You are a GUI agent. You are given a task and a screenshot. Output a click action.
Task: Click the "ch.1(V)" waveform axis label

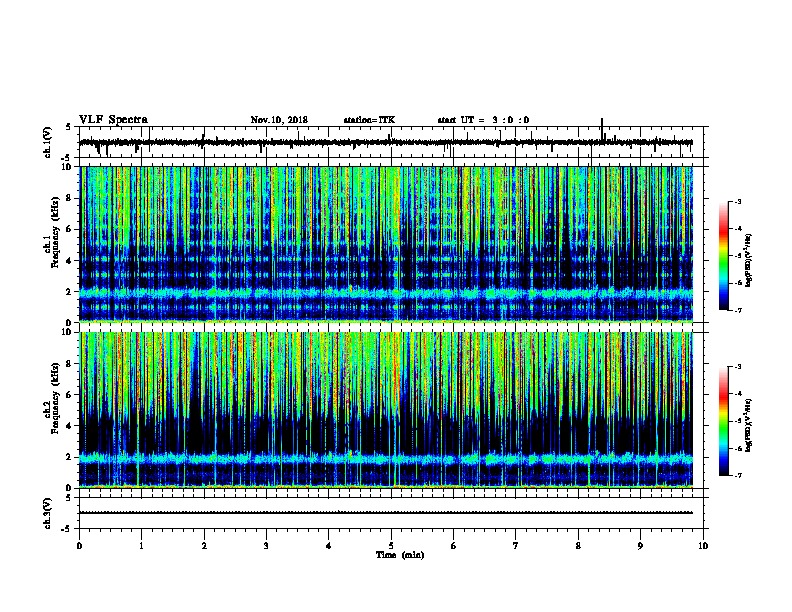coord(48,142)
